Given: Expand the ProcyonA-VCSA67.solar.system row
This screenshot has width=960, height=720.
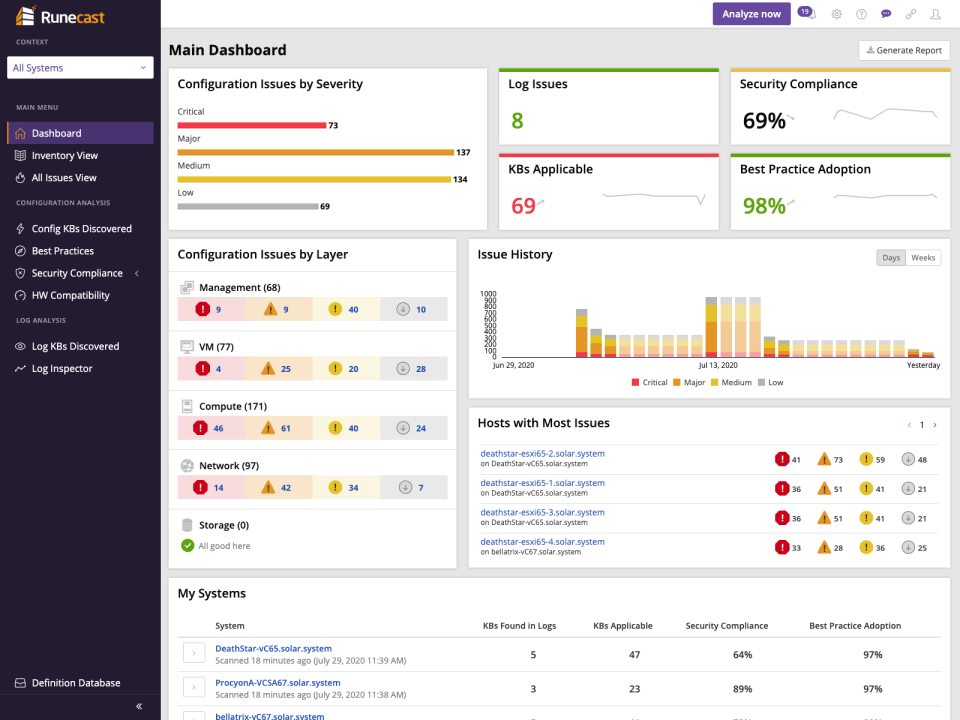Looking at the screenshot, I should coord(193,688).
